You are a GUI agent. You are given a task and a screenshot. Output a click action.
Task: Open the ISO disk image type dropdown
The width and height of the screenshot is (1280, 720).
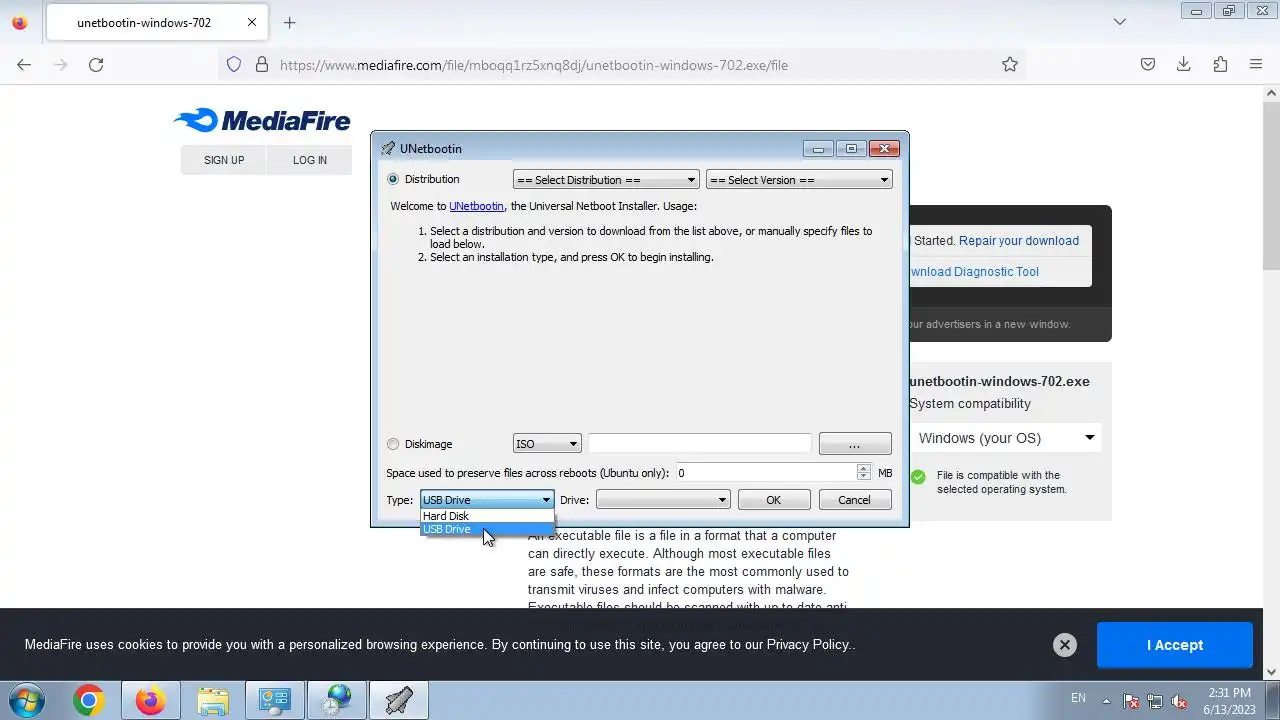click(x=547, y=444)
